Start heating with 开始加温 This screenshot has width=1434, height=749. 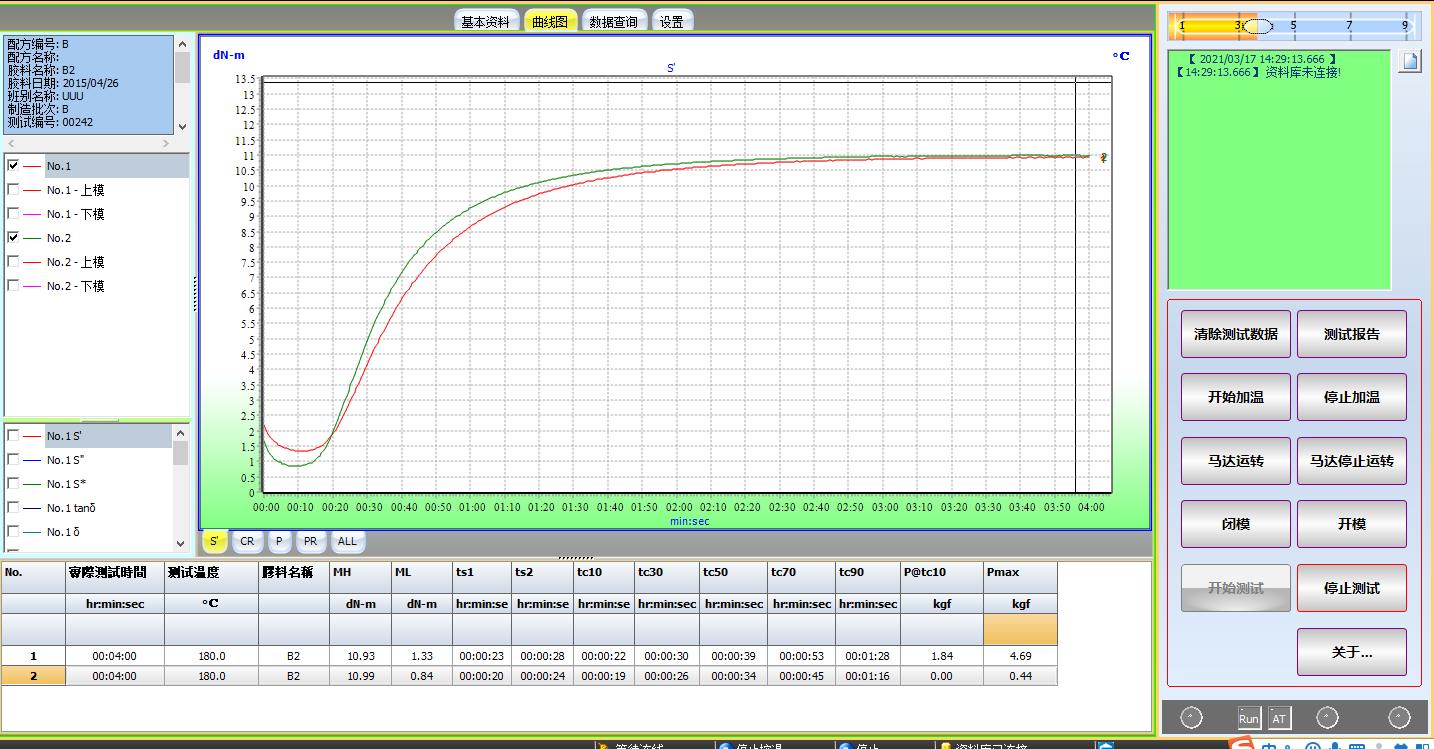coord(1236,397)
